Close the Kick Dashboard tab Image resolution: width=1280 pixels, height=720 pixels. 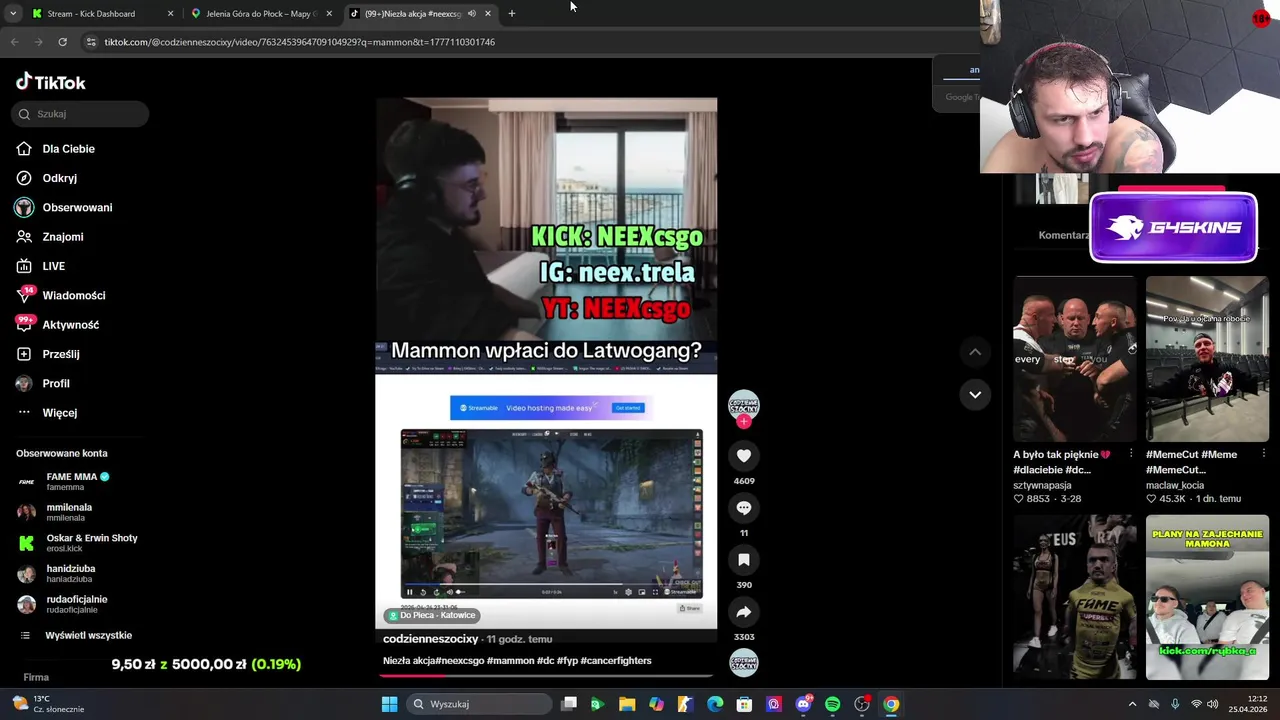pyautogui.click(x=170, y=14)
